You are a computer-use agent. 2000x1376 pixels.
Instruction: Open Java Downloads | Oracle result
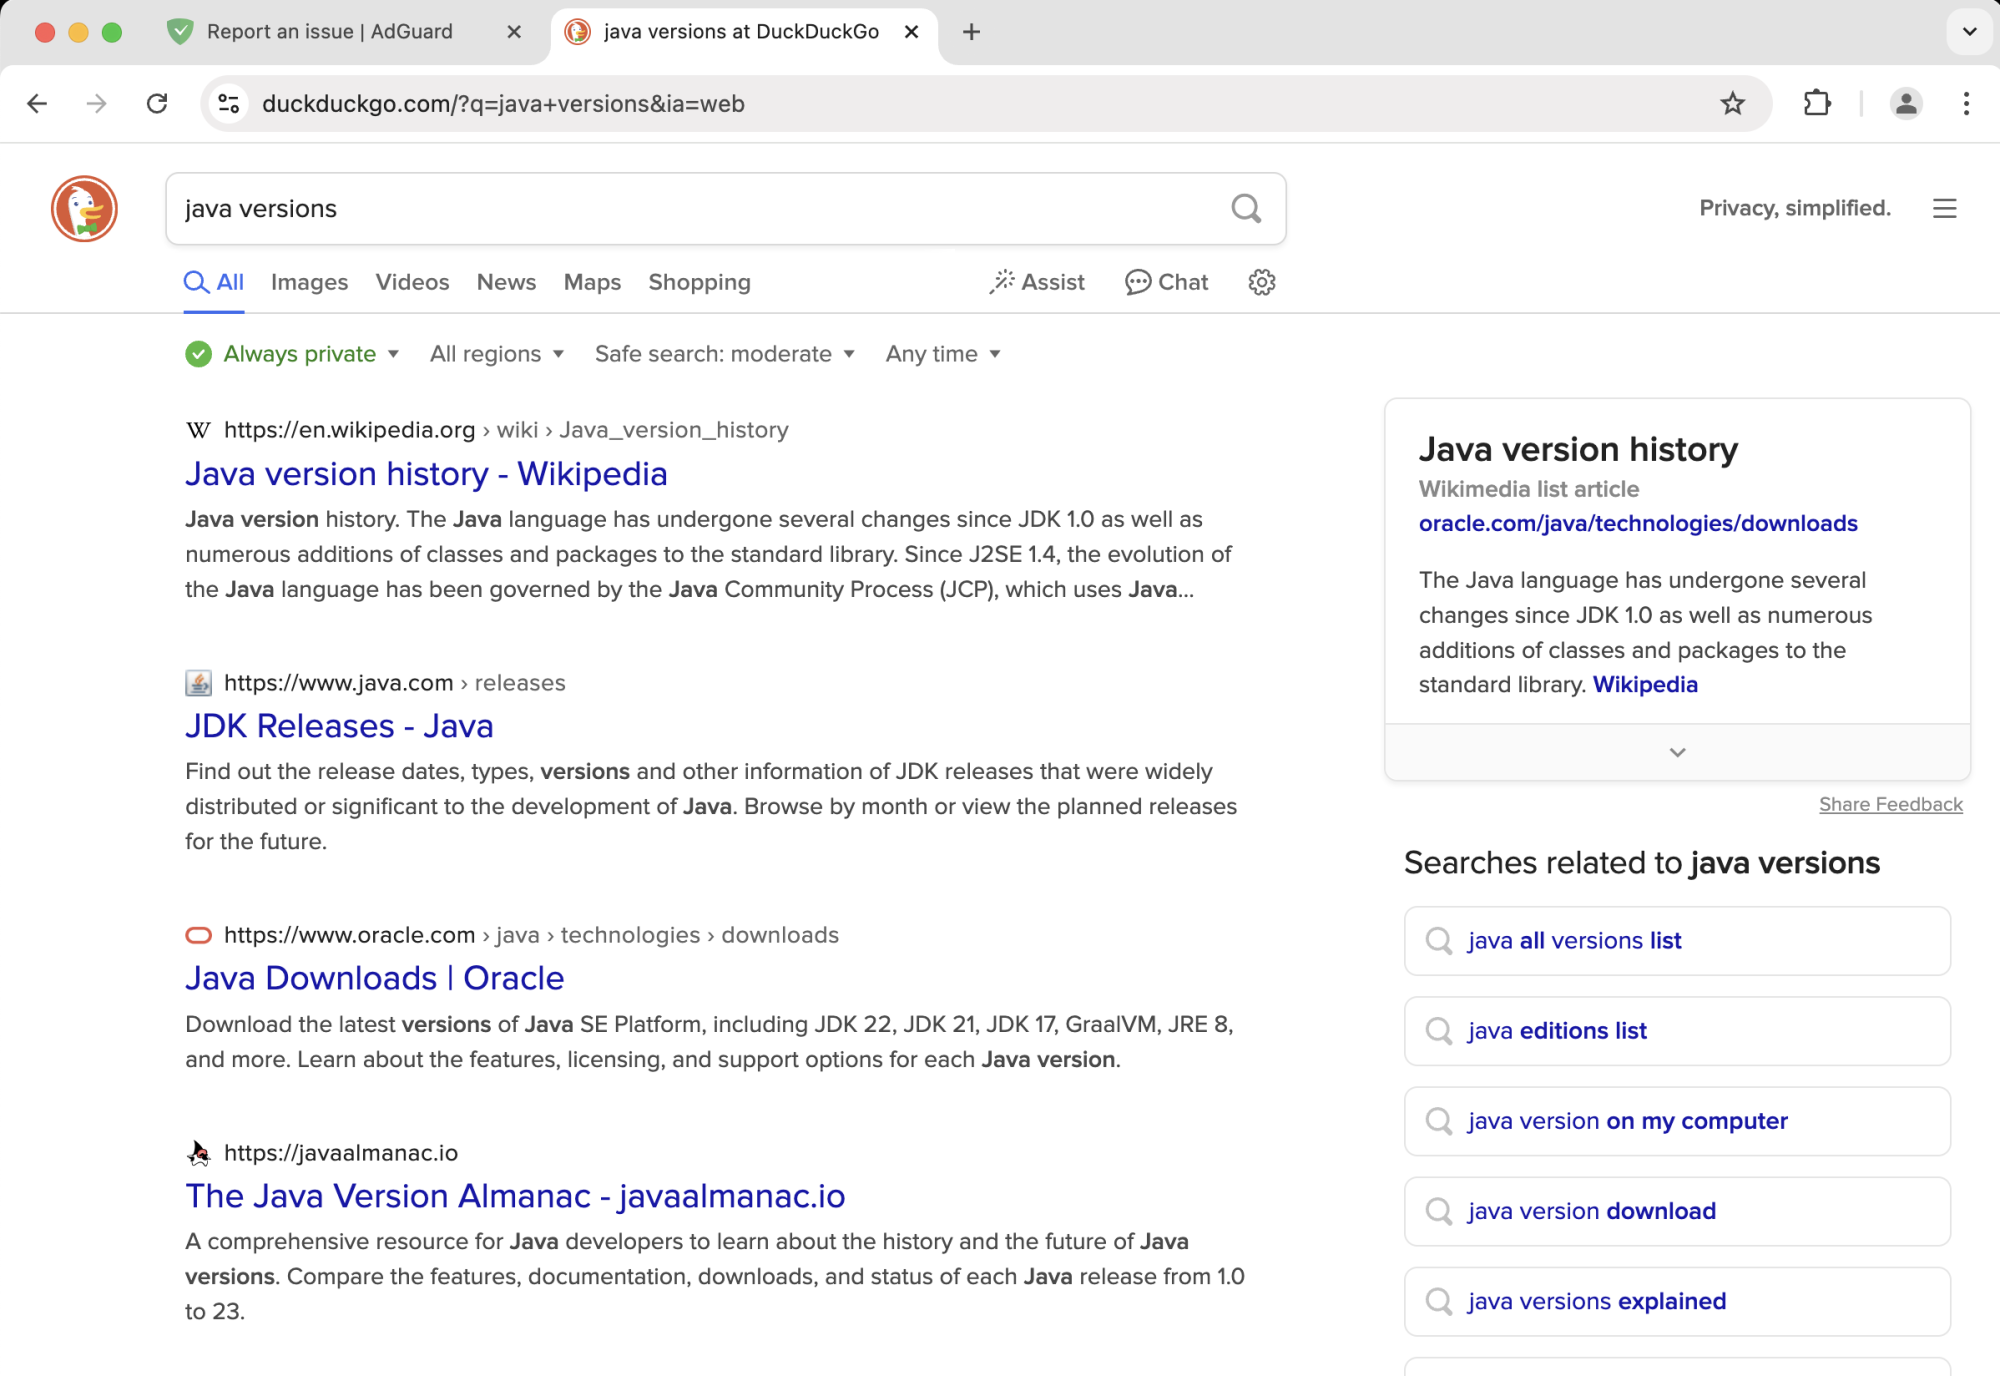[374, 978]
